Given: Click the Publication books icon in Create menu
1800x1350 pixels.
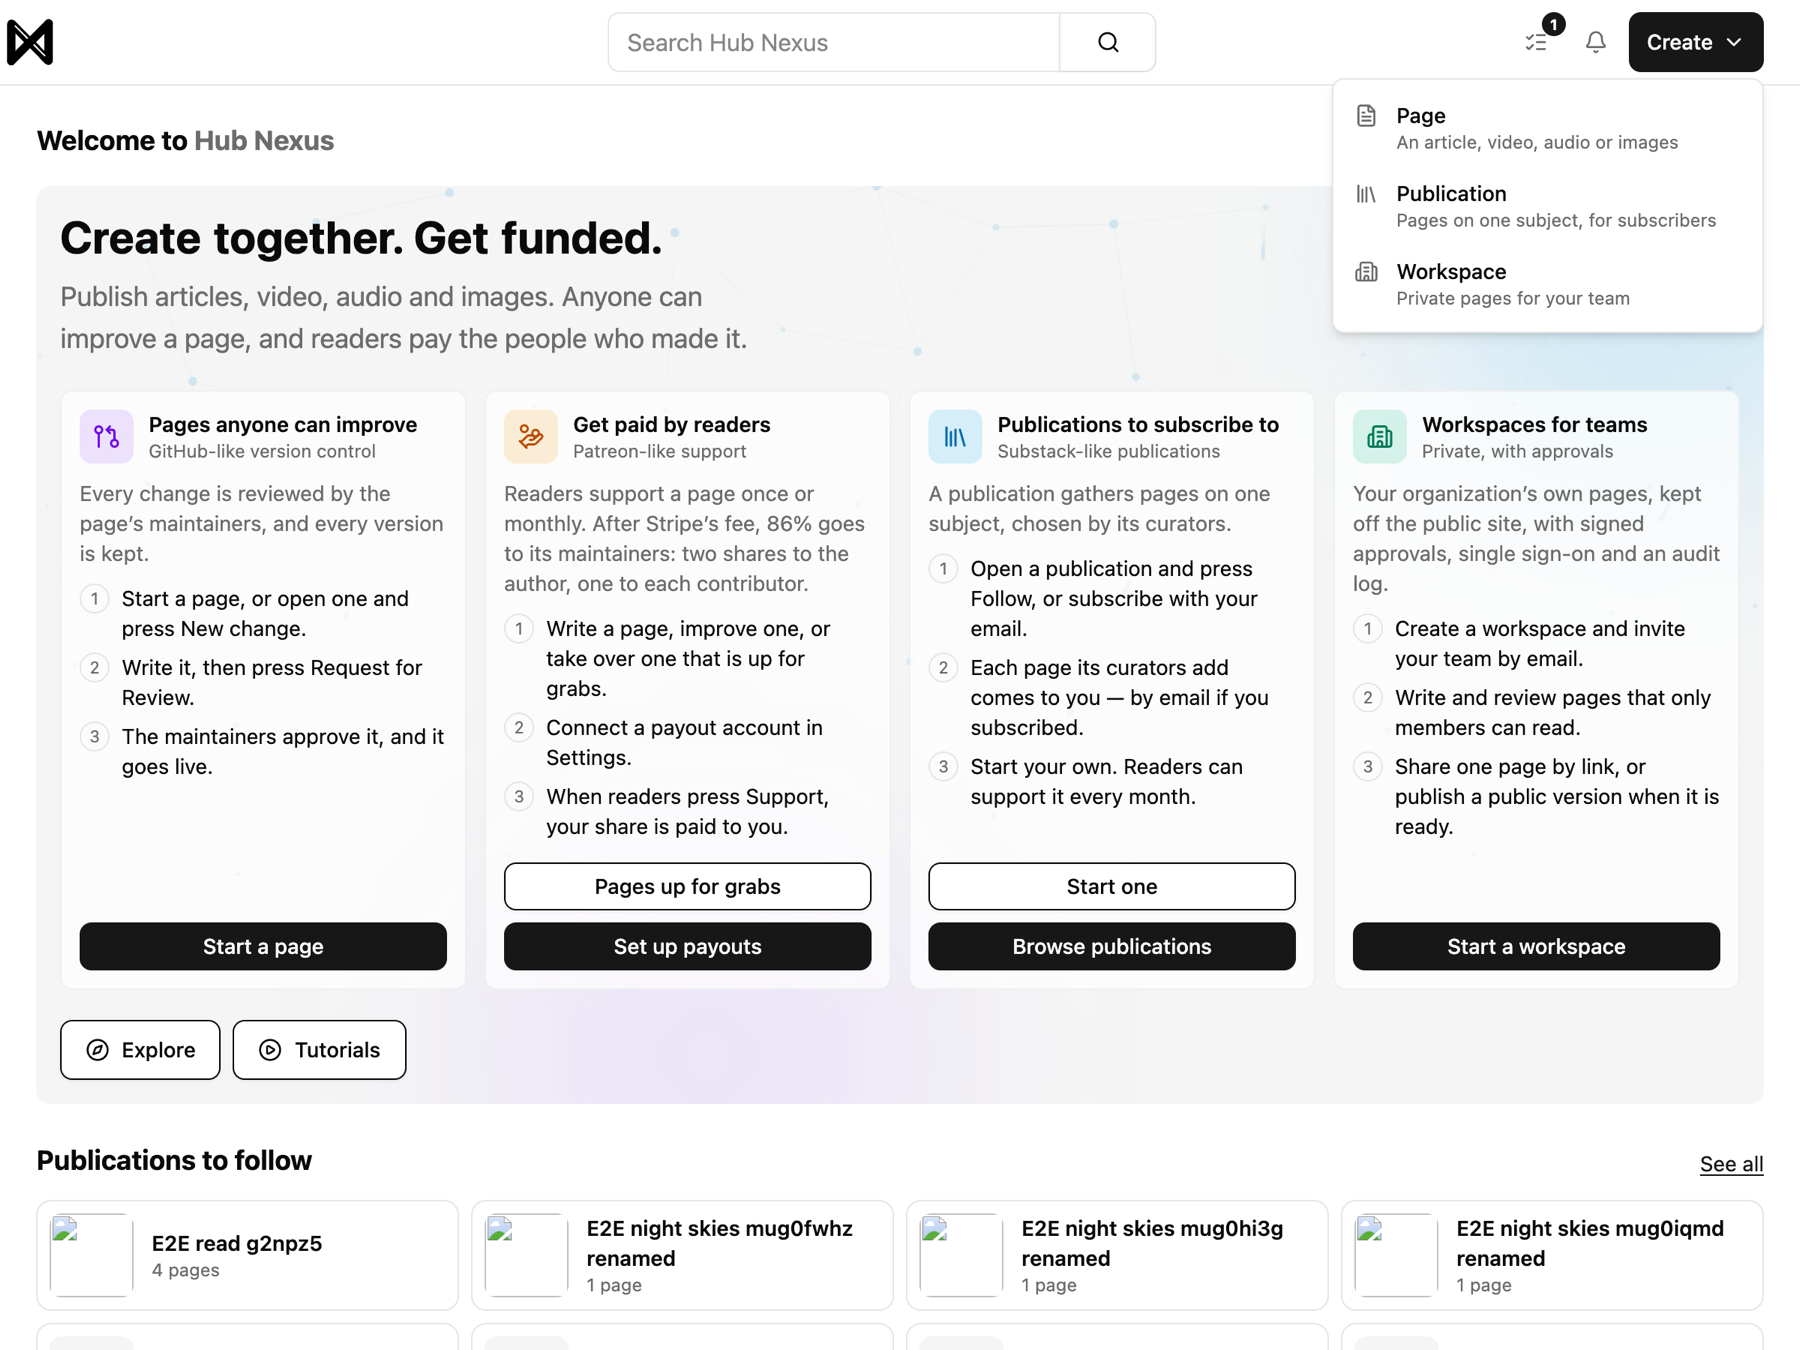Looking at the screenshot, I should click(x=1366, y=194).
